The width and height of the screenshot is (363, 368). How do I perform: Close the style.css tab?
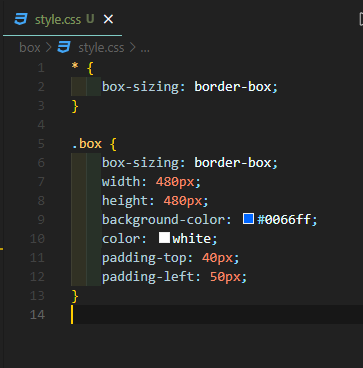(x=108, y=19)
